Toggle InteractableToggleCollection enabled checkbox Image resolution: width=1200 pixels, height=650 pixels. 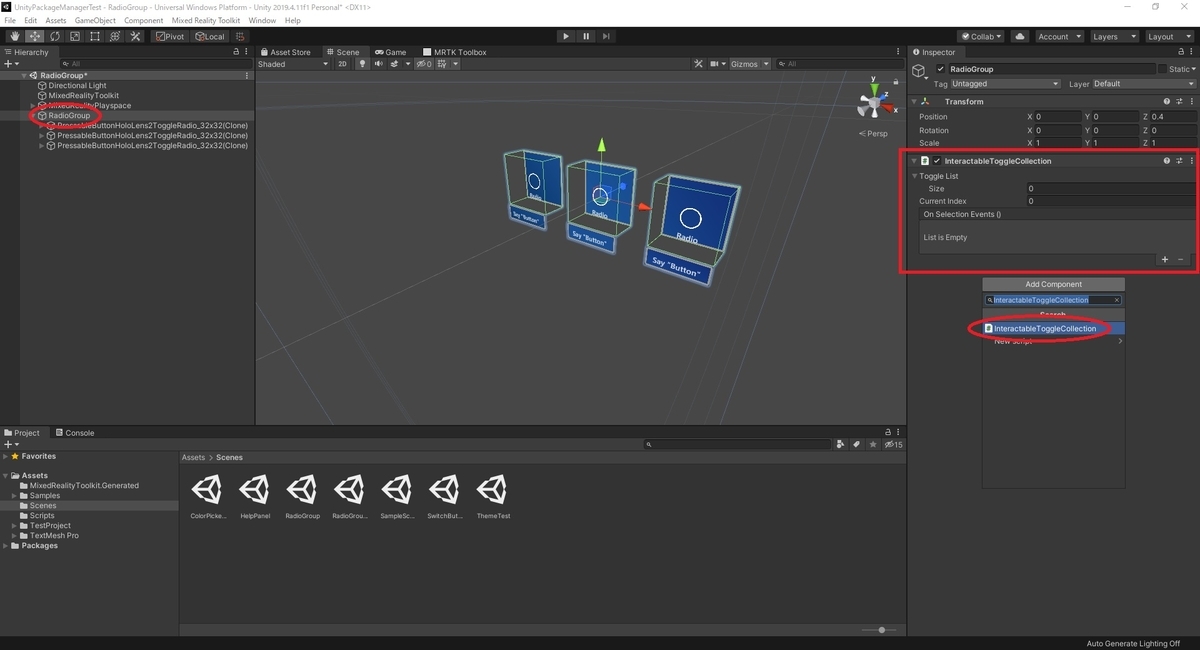[x=937, y=160]
